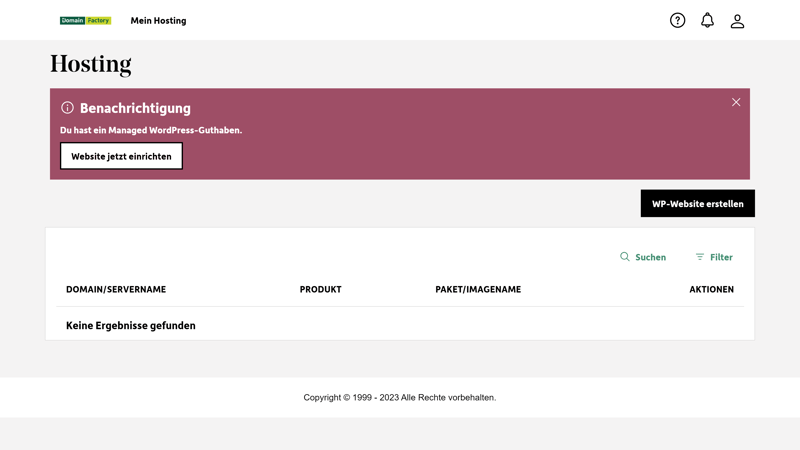This screenshot has width=800, height=450.
Task: Click the Keine Ergebnisse gefunden row
Action: (131, 325)
